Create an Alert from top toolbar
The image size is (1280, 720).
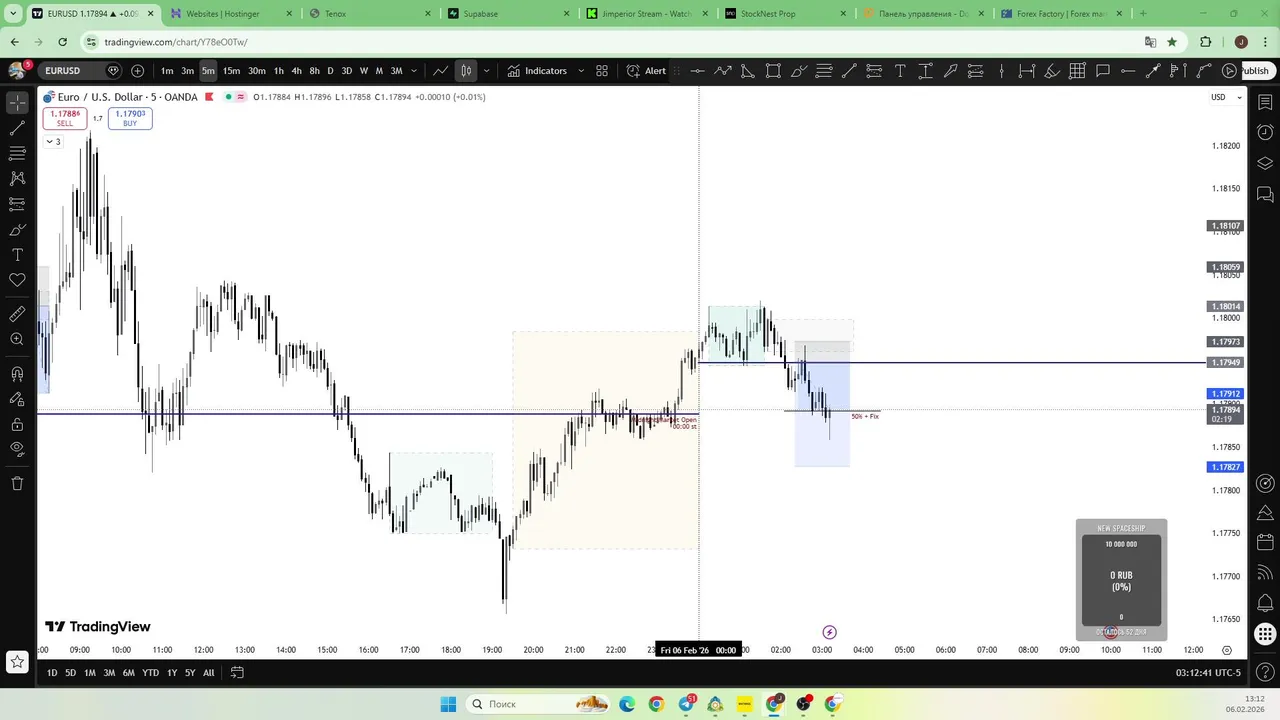(646, 71)
